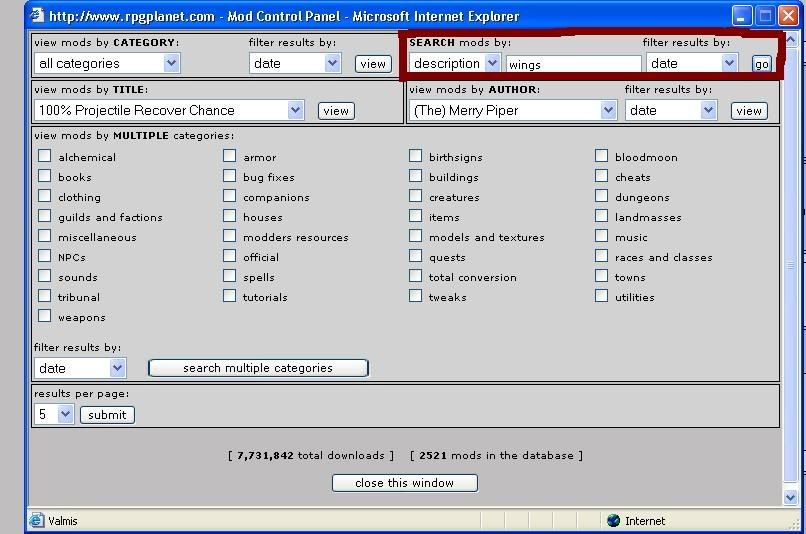This screenshot has height=534, width=806.
Task: Select models and textures checkbox
Action: (415, 236)
